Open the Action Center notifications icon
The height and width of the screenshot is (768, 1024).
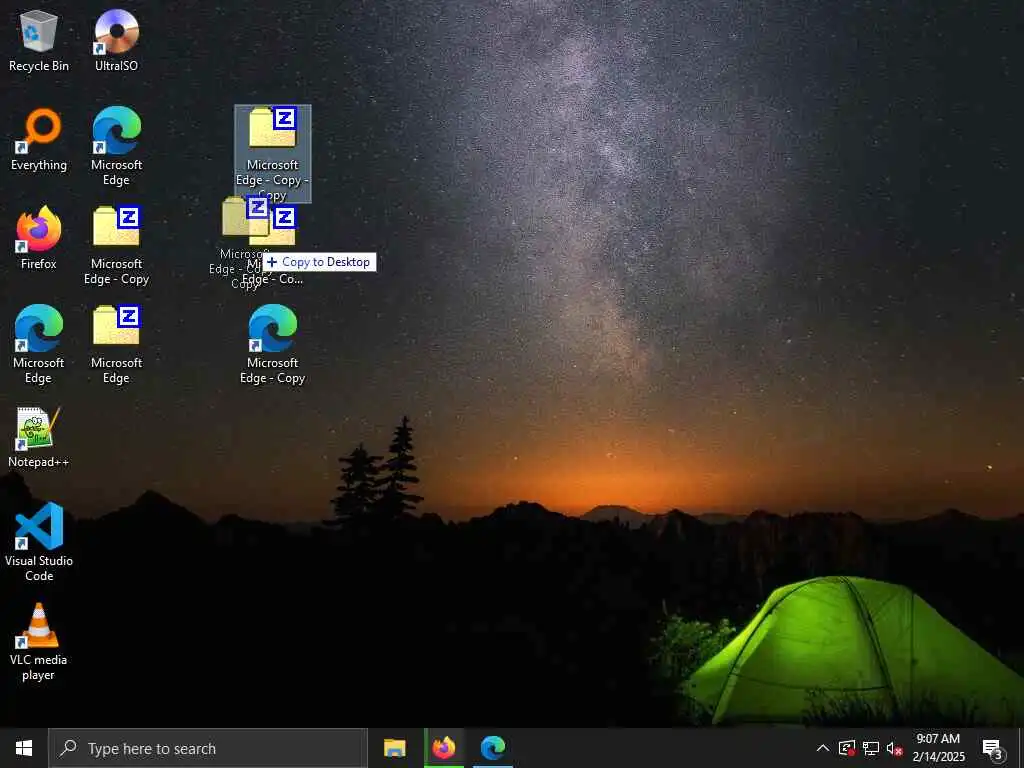(x=993, y=748)
